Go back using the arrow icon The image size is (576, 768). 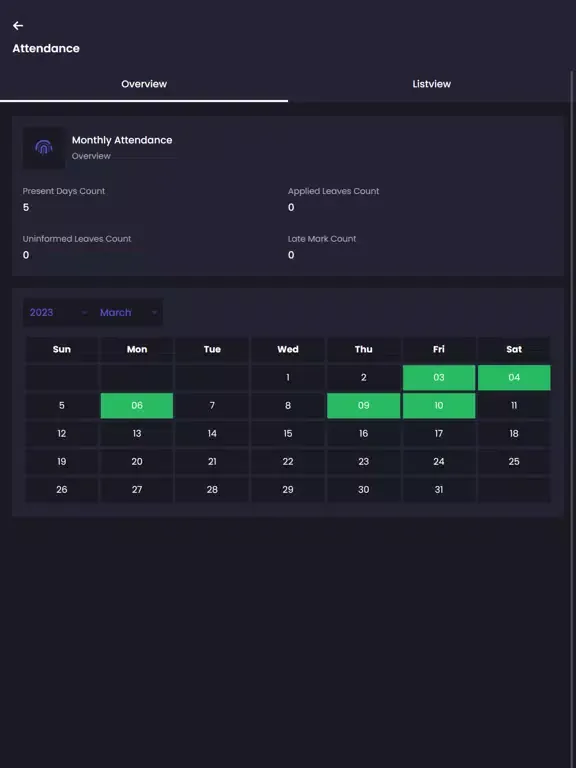[18, 25]
